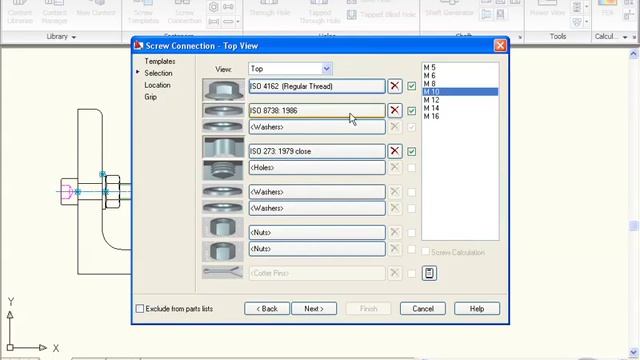Click the flanged hex screw thumbnail icon
The height and width of the screenshot is (360, 640).
223,89
